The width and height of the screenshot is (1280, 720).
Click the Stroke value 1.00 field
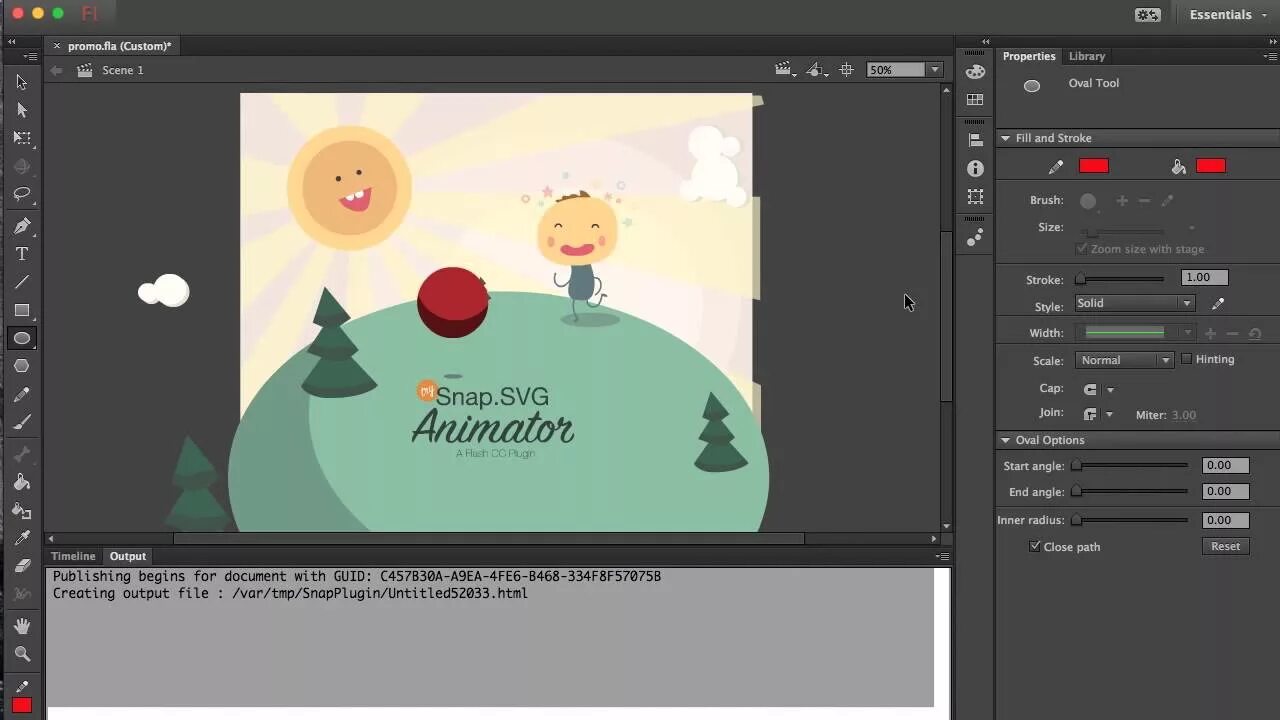[1205, 278]
